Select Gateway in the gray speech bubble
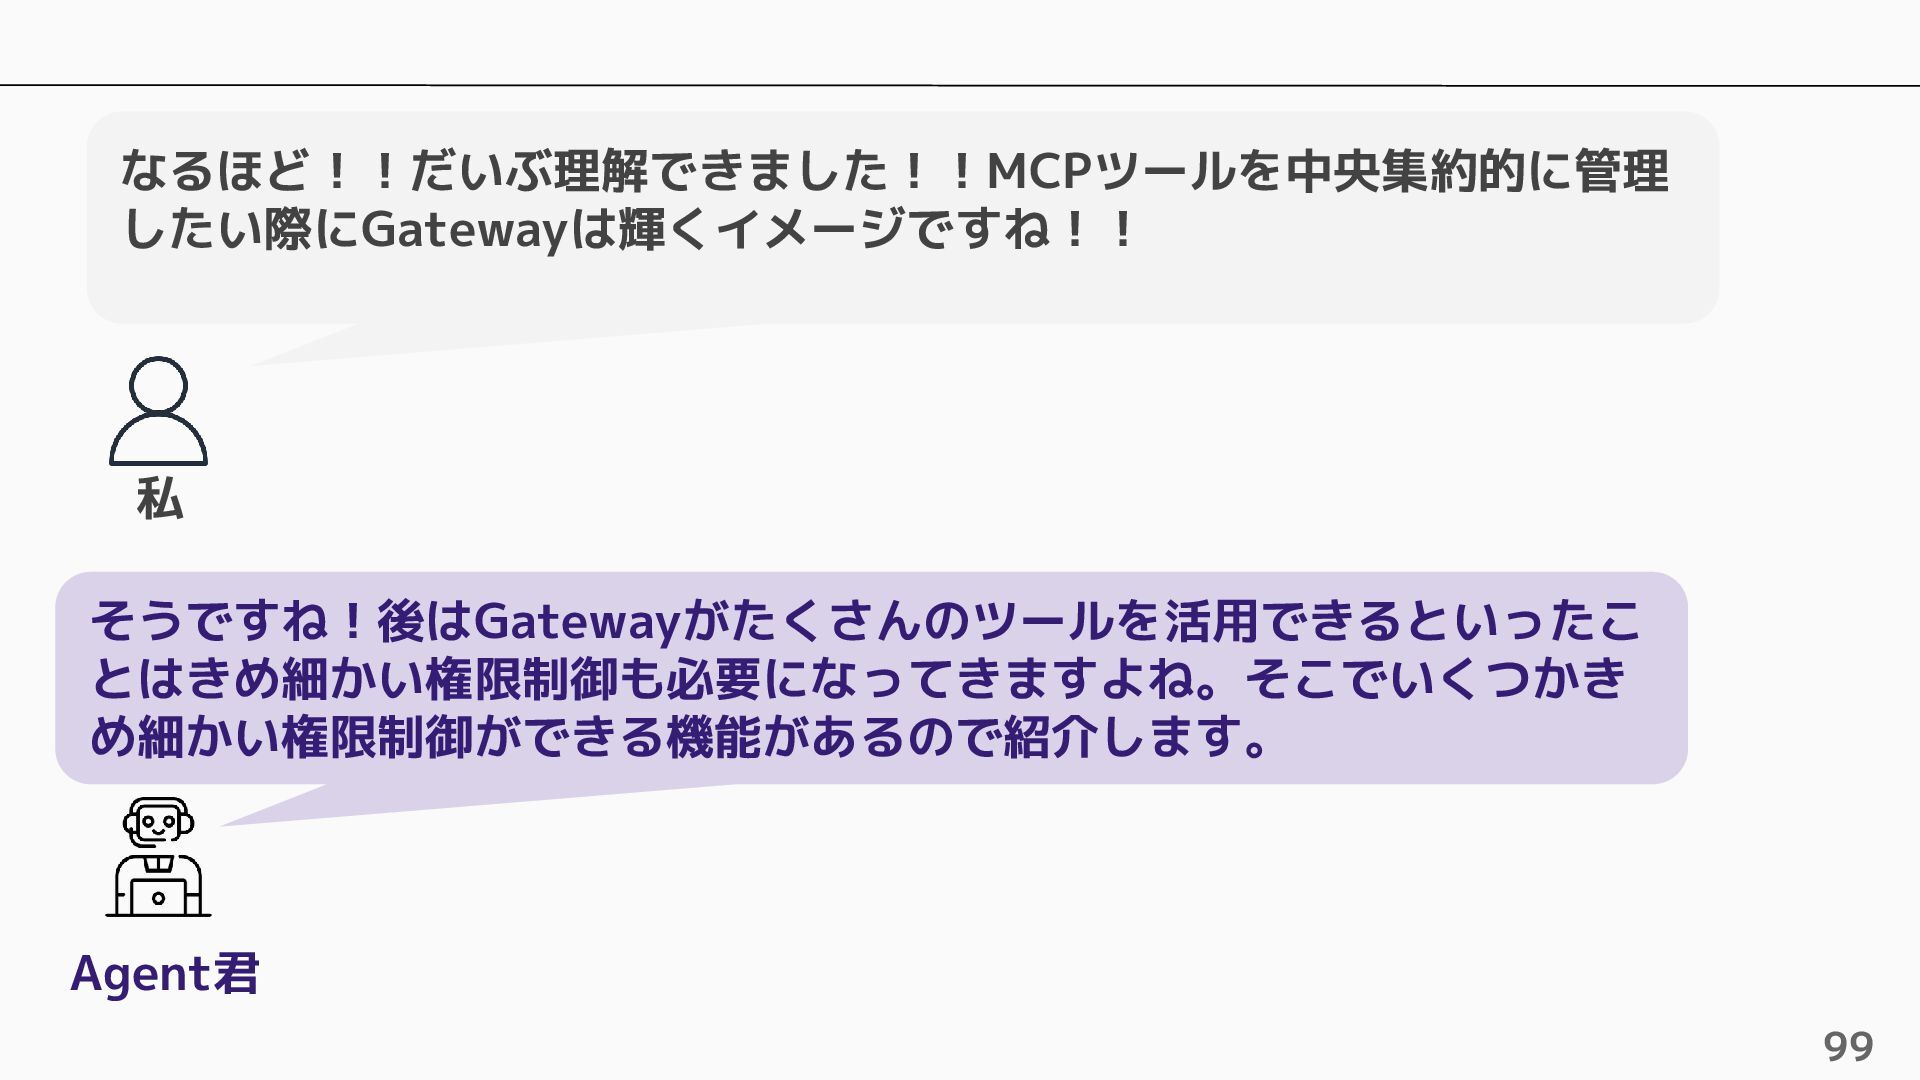Viewport: 1920px width, 1080px height. 464,231
